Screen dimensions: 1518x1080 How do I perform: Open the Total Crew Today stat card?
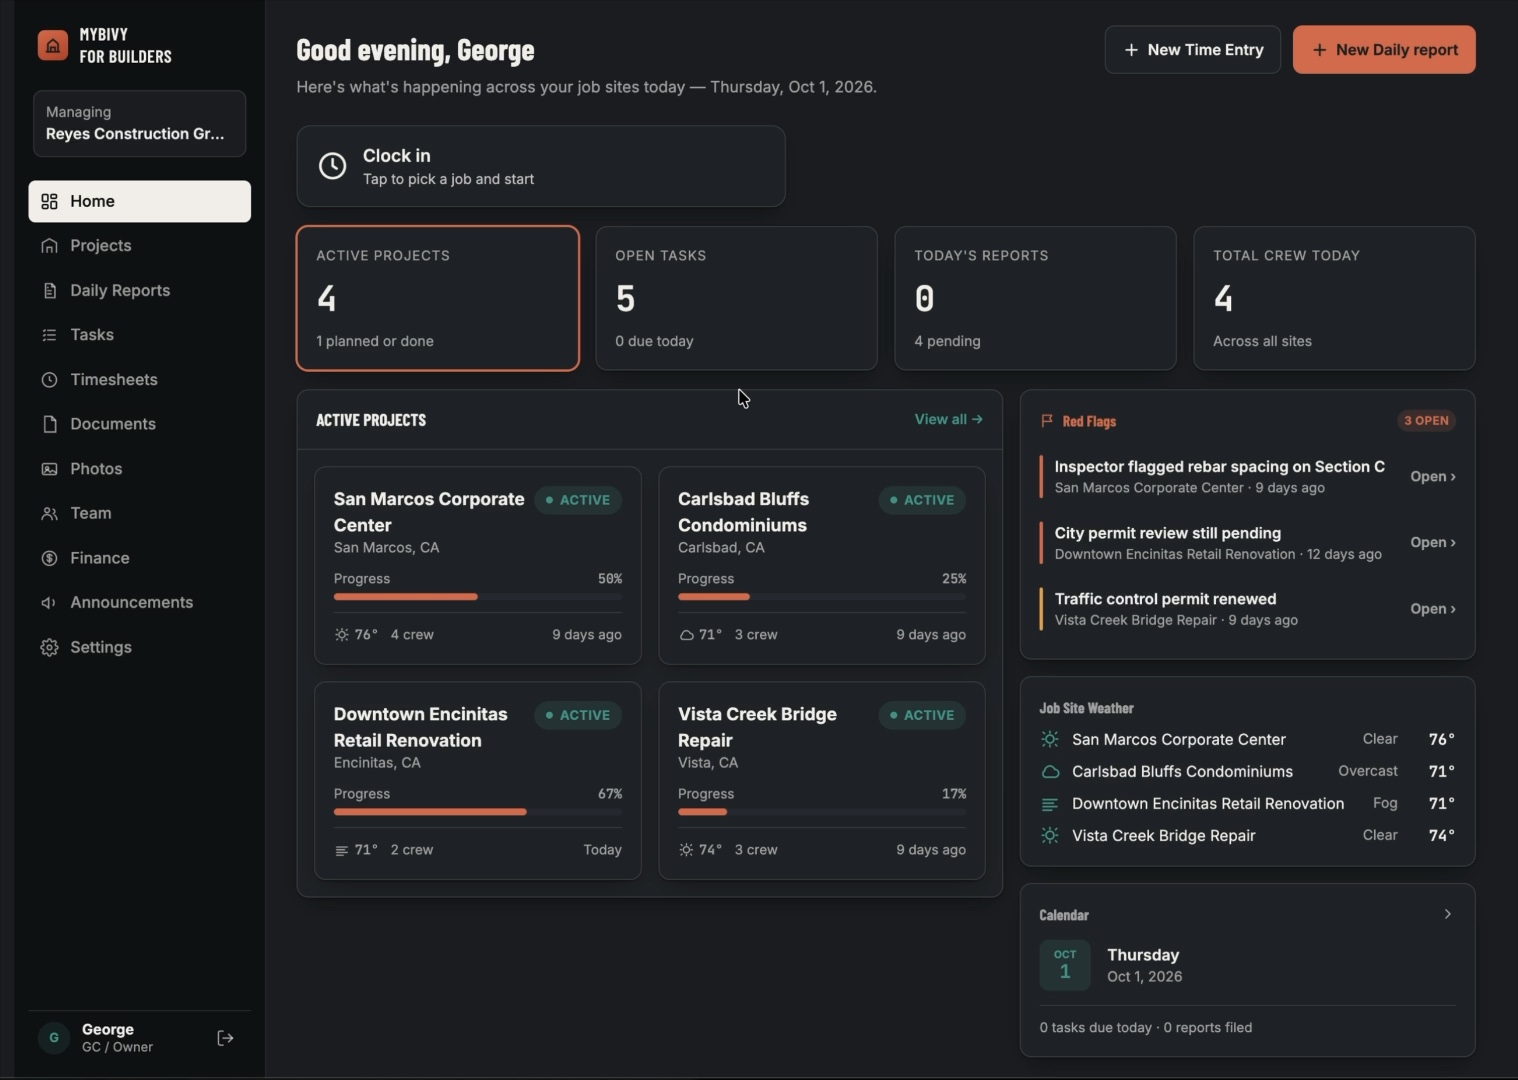(1334, 298)
